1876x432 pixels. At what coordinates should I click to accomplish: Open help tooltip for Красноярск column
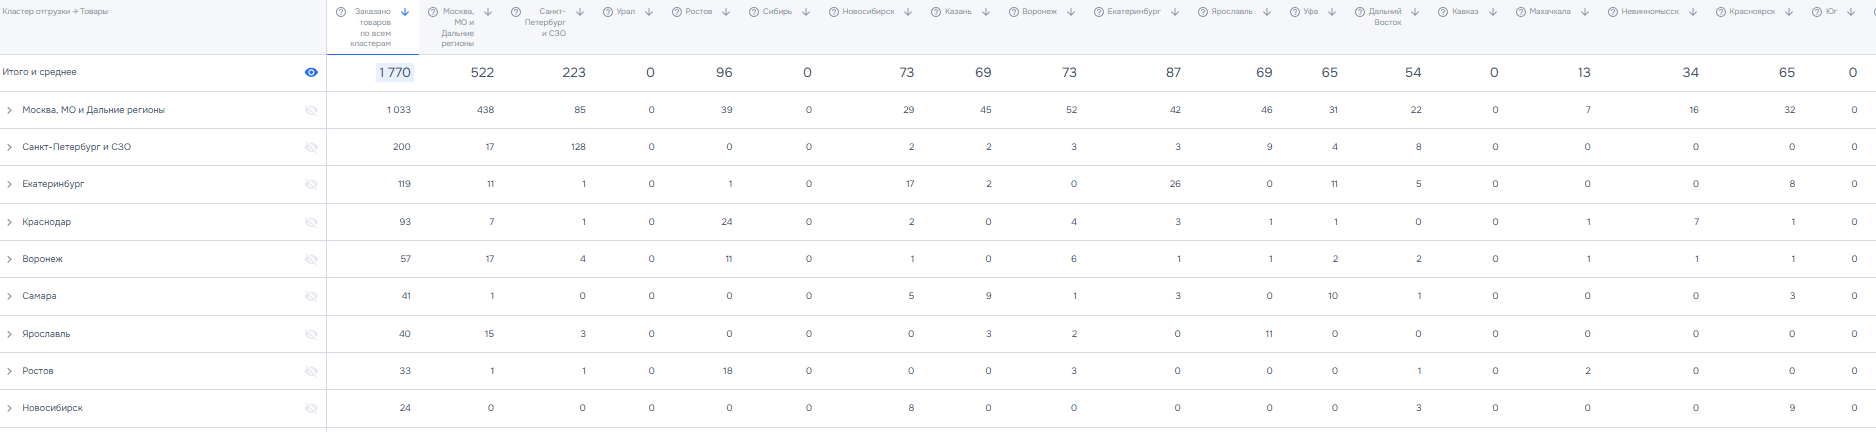1721,12
